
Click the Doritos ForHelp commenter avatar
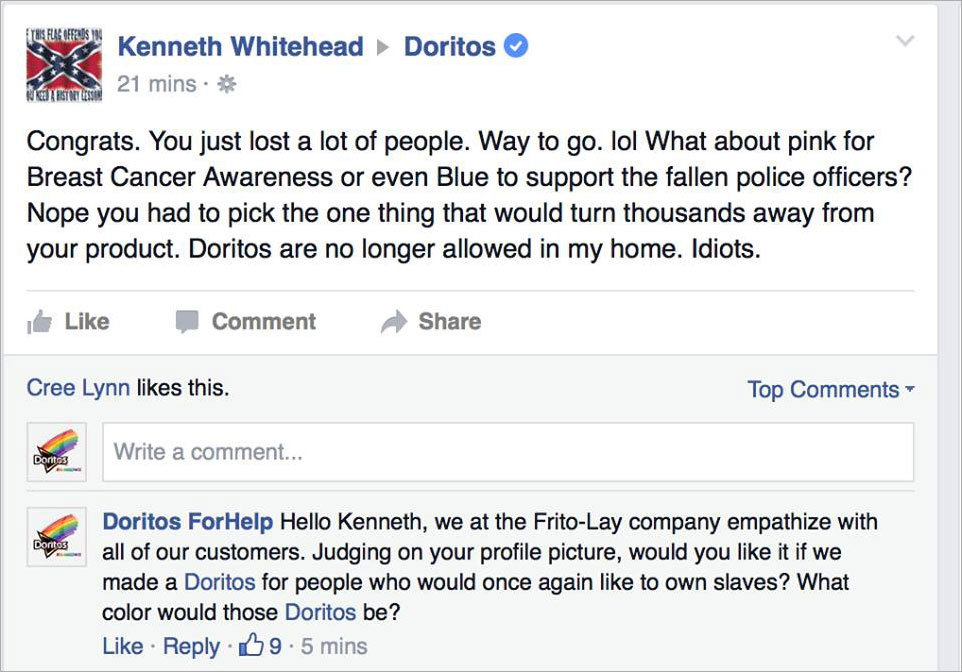click(x=57, y=540)
